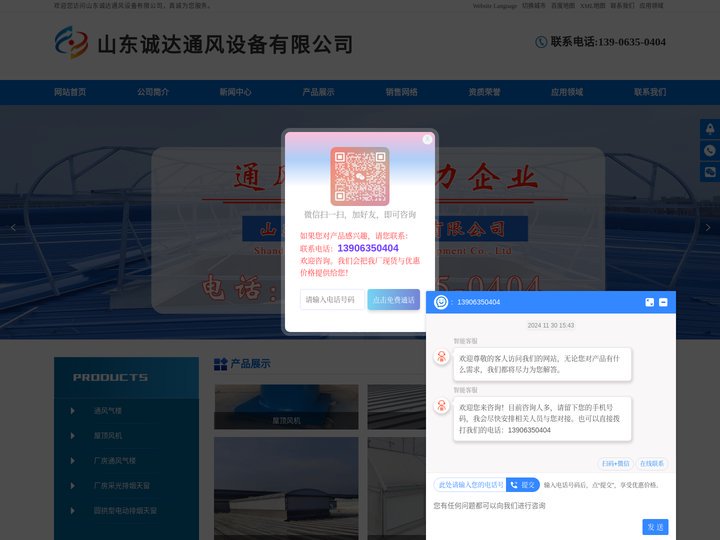Open 屋顶风机 sidebar category link
This screenshot has width=720, height=540.
tap(108, 436)
